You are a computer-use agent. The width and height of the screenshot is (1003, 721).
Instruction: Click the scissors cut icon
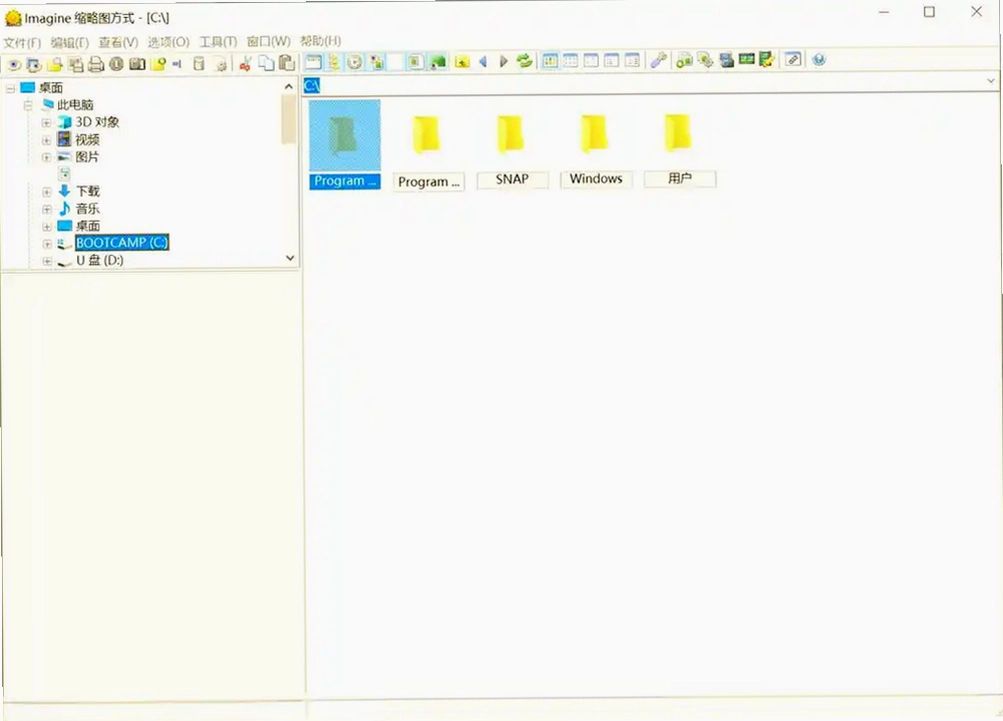click(x=245, y=63)
